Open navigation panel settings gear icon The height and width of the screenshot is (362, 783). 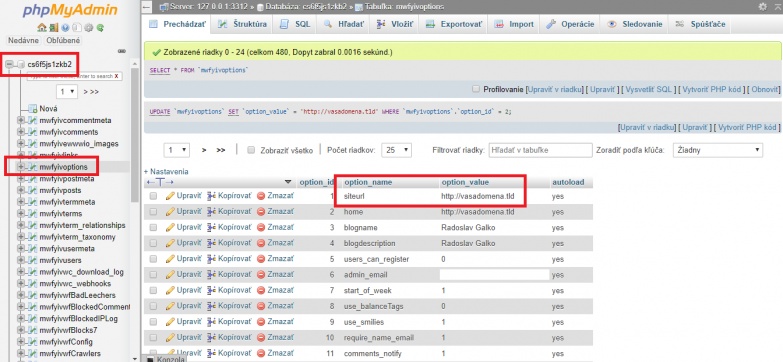[88, 27]
